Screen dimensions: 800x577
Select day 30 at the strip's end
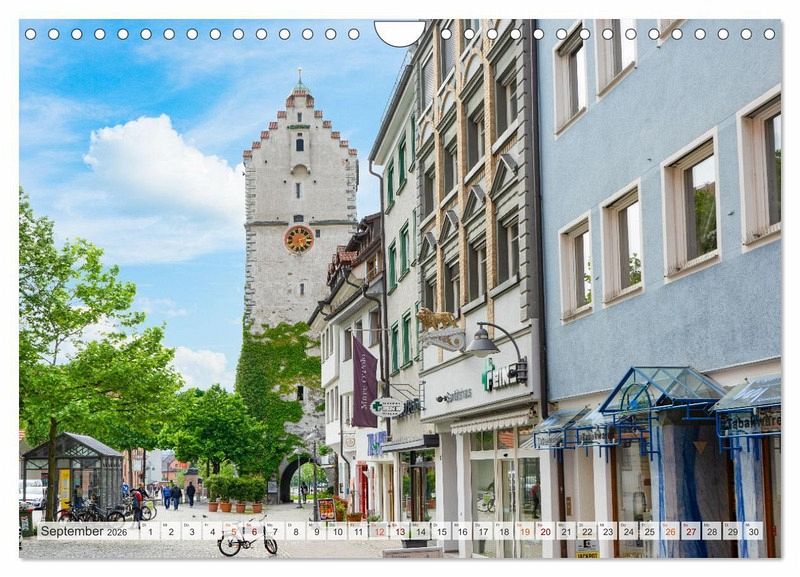[753, 531]
